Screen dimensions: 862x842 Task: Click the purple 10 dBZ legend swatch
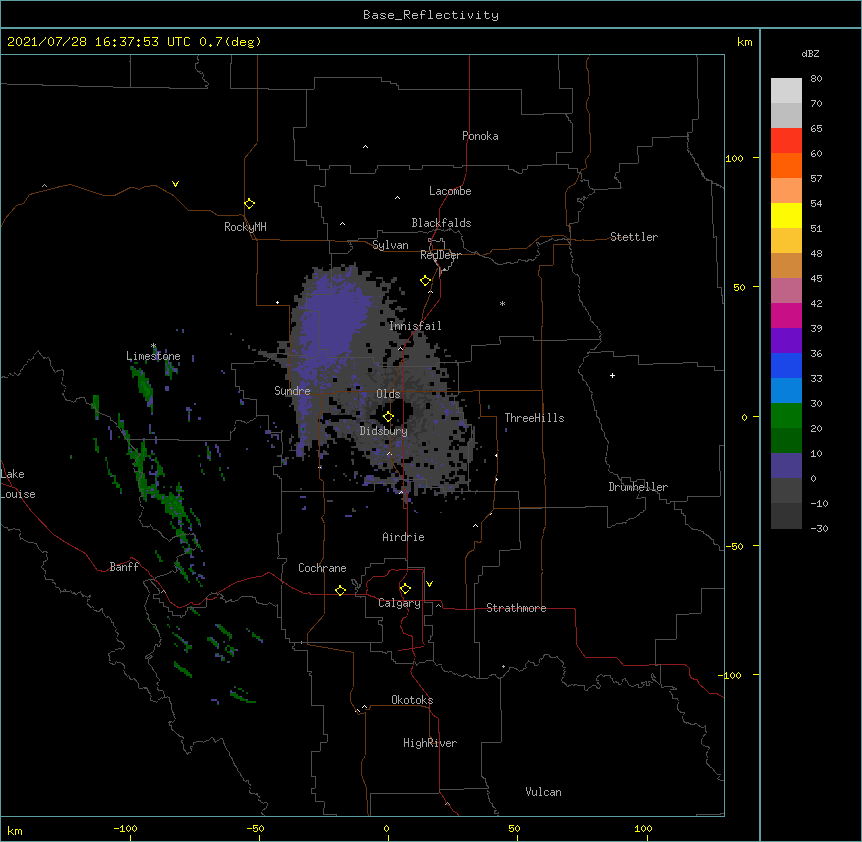(x=786, y=466)
